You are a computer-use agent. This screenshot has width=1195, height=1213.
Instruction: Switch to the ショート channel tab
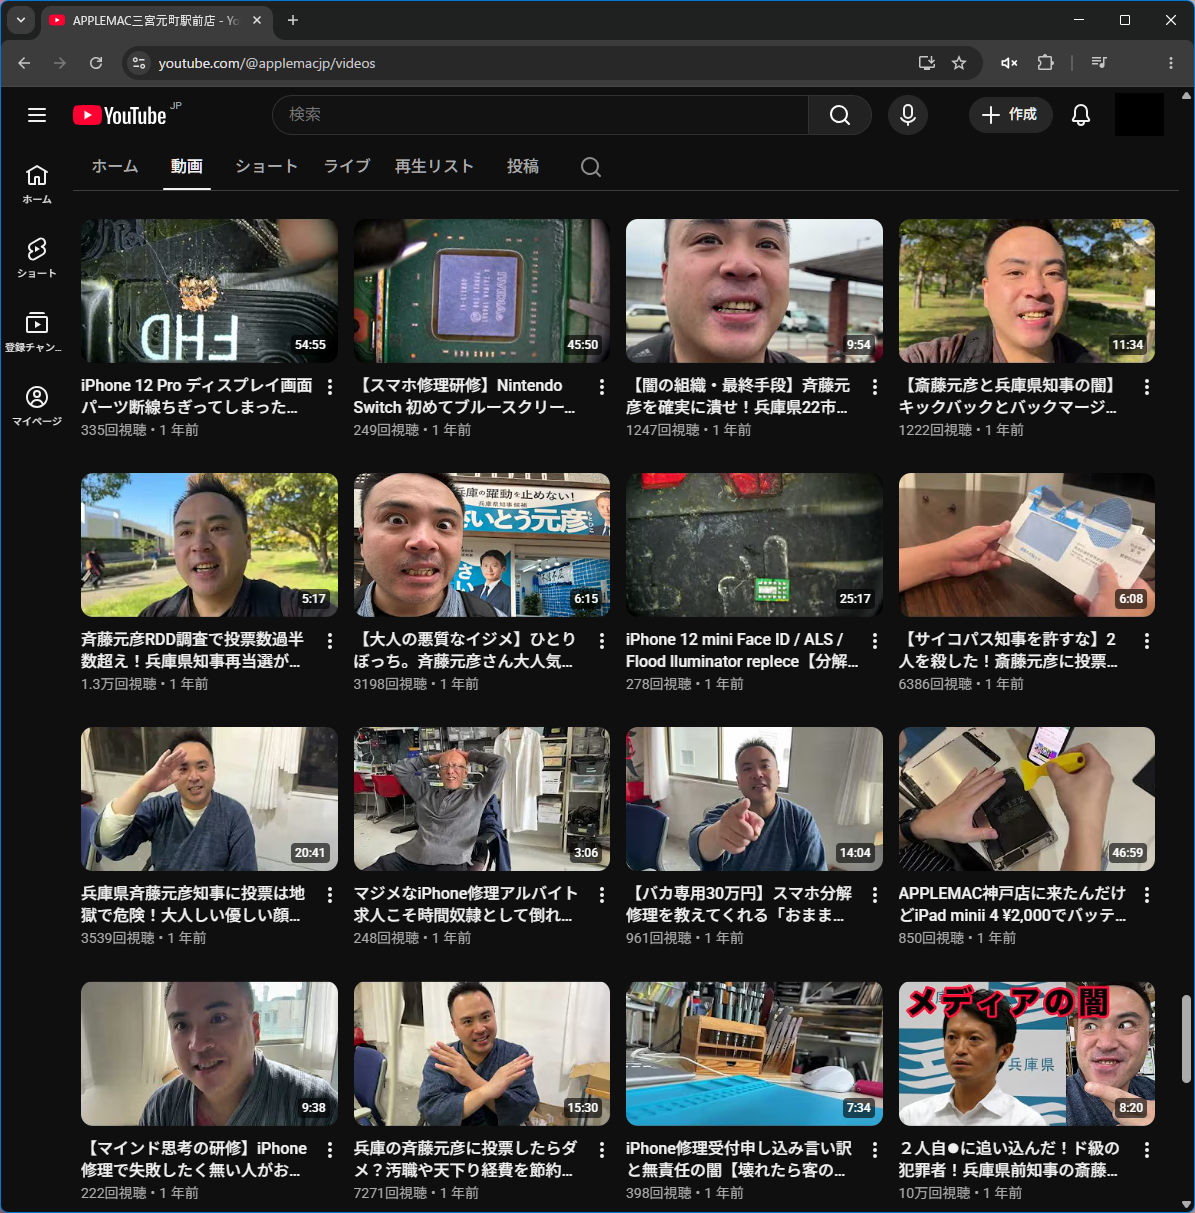coord(267,167)
